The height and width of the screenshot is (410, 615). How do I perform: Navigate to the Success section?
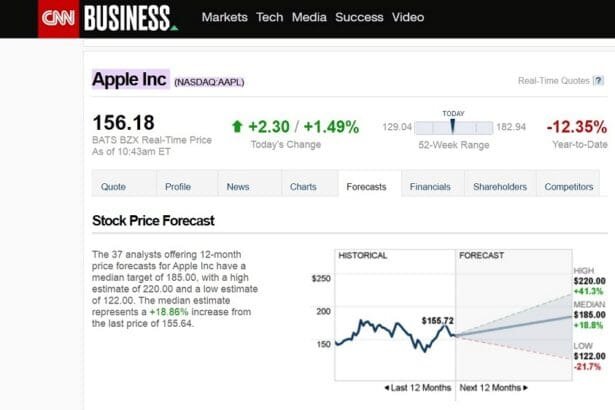click(x=359, y=18)
